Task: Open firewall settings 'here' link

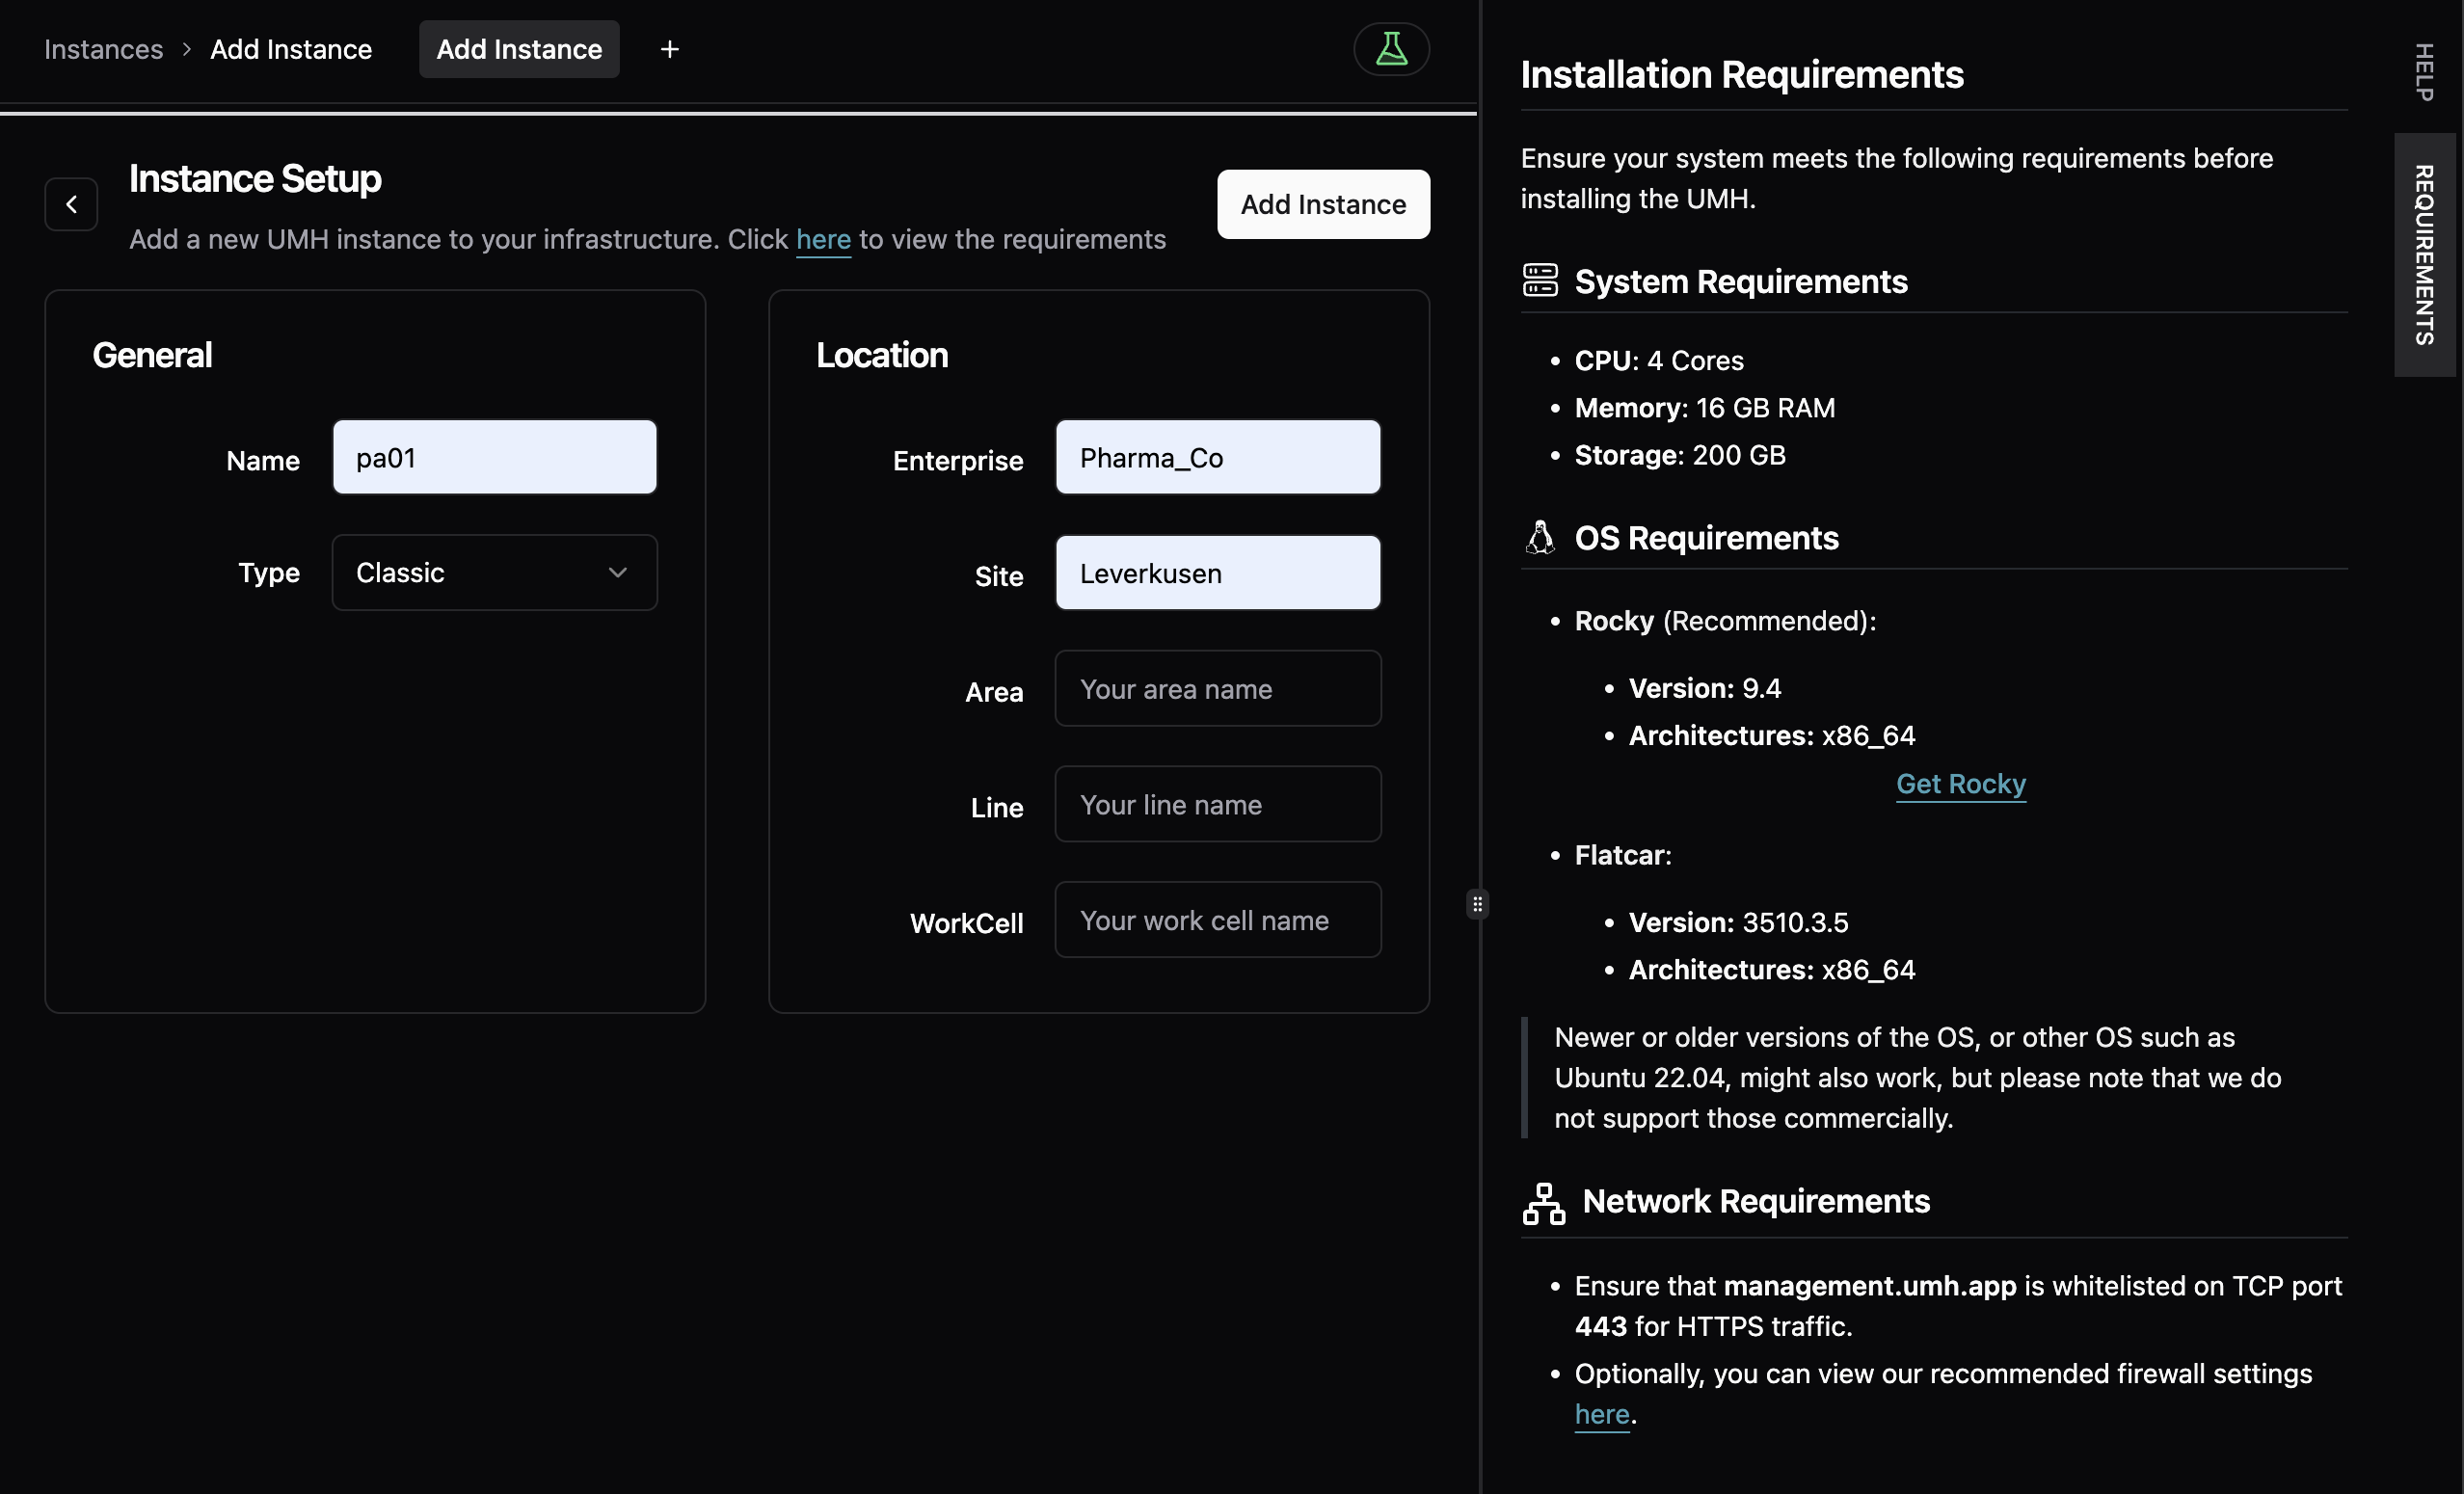Action: coord(1601,1414)
